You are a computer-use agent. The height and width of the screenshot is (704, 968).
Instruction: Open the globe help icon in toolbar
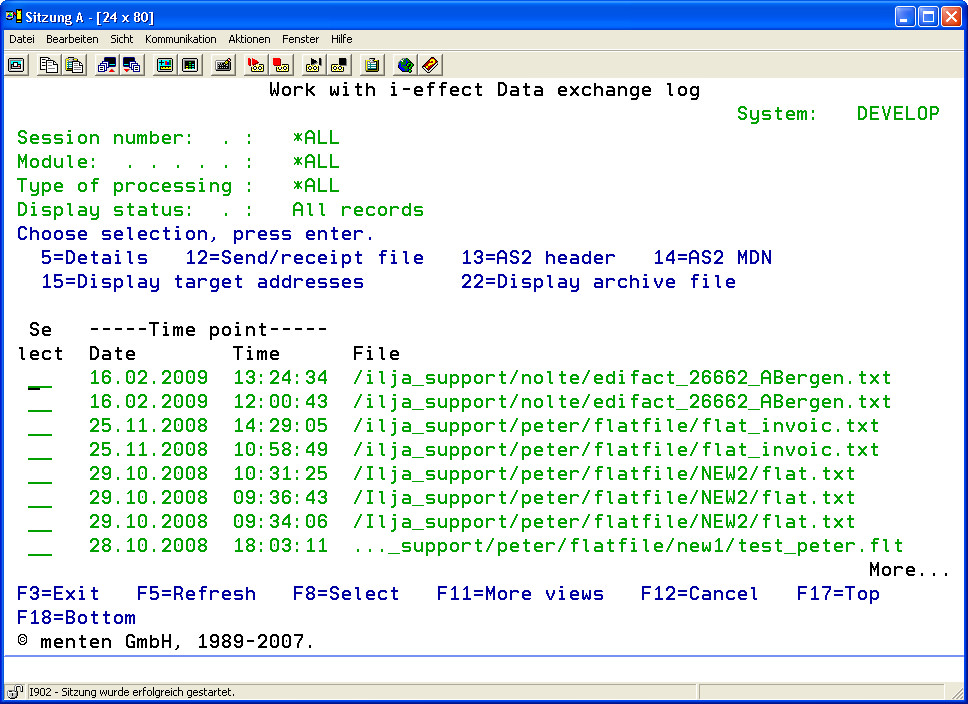point(405,65)
